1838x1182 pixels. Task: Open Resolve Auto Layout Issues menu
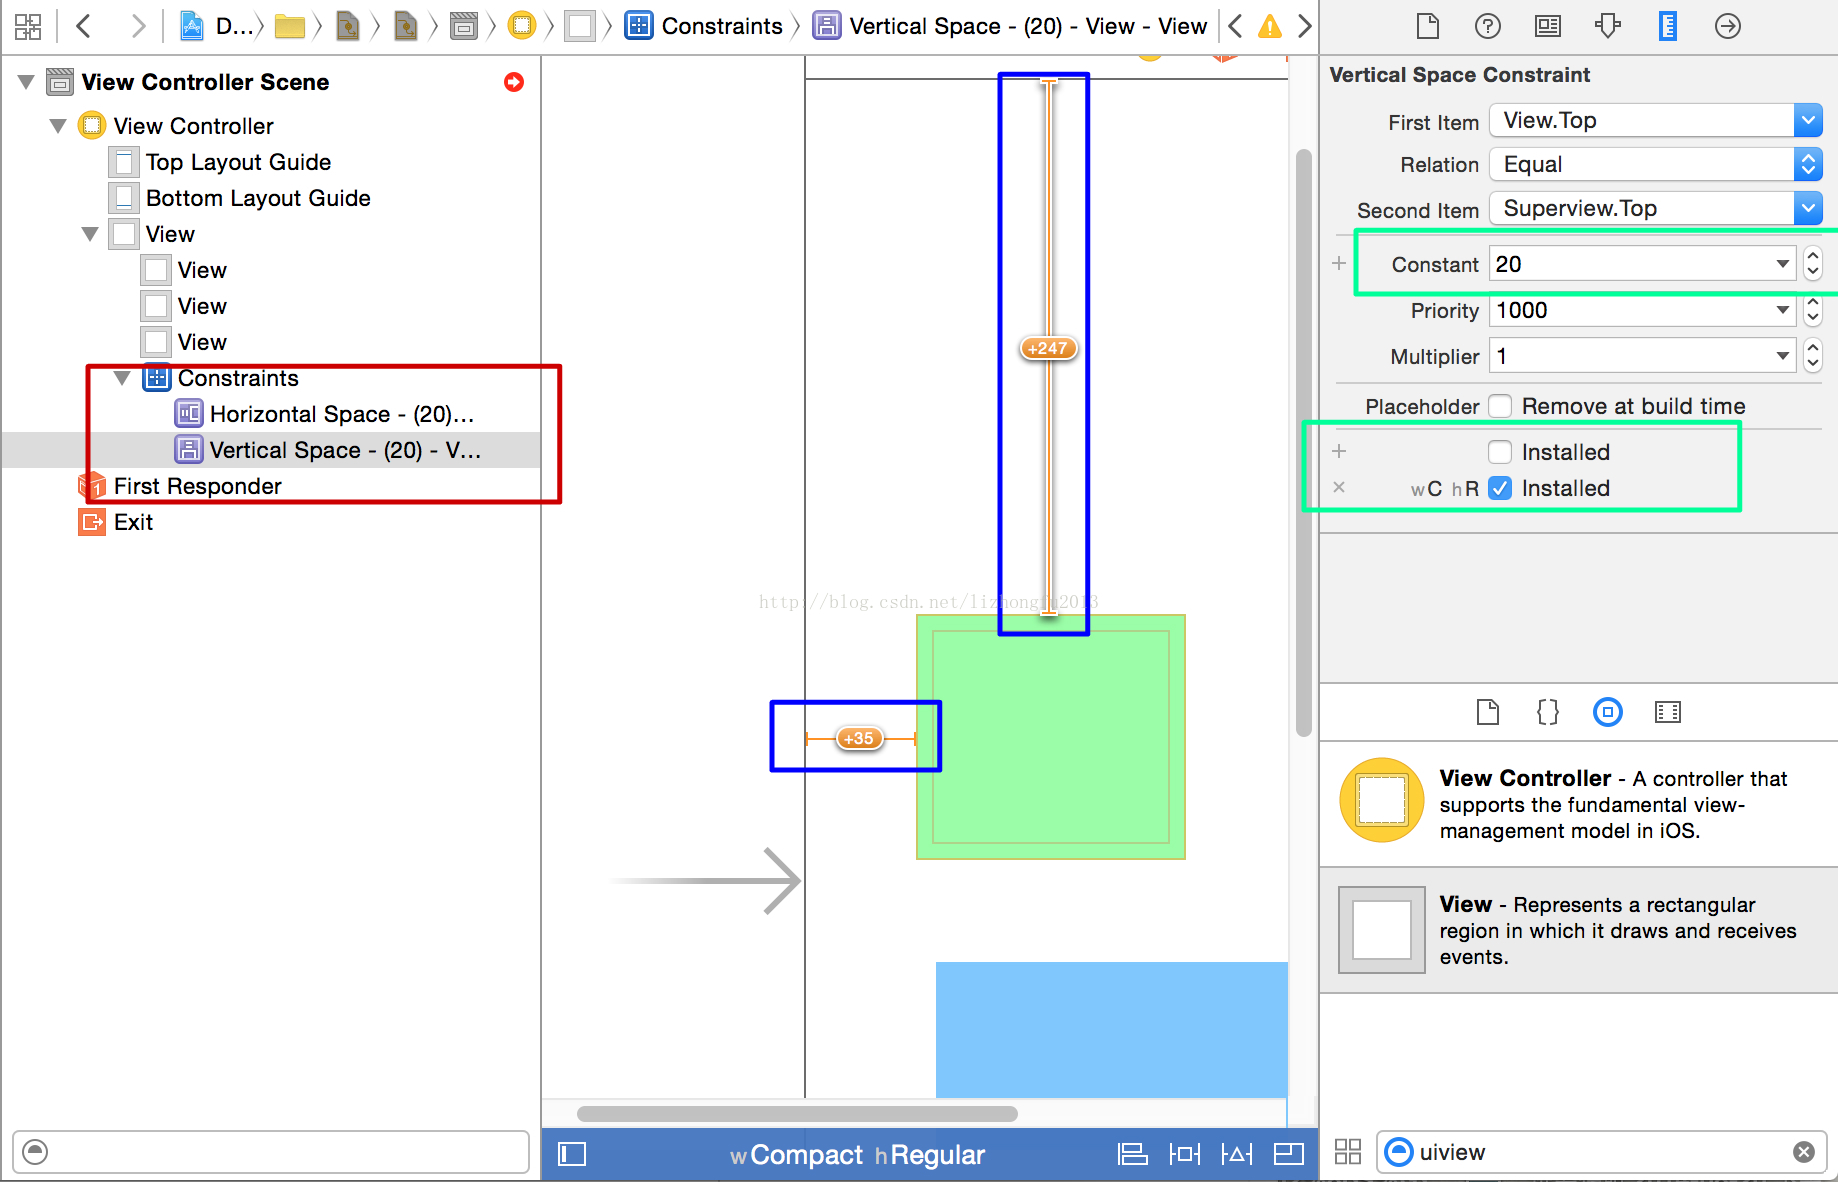pos(1237,1155)
